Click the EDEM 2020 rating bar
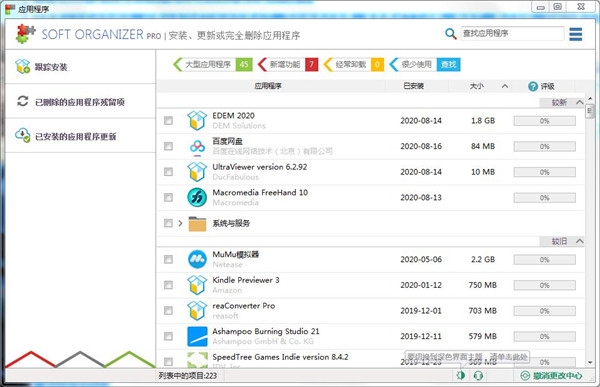Image resolution: width=600 pixels, height=387 pixels. click(545, 121)
